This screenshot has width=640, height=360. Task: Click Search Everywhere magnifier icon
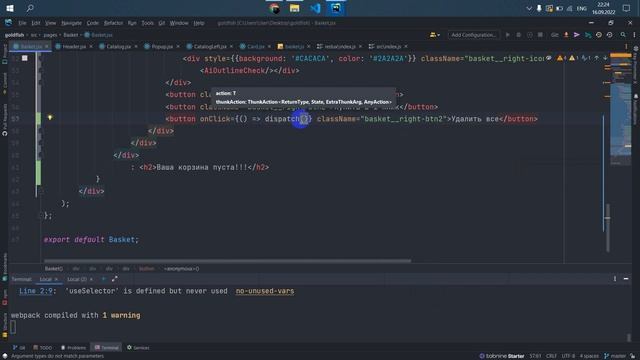point(623,35)
